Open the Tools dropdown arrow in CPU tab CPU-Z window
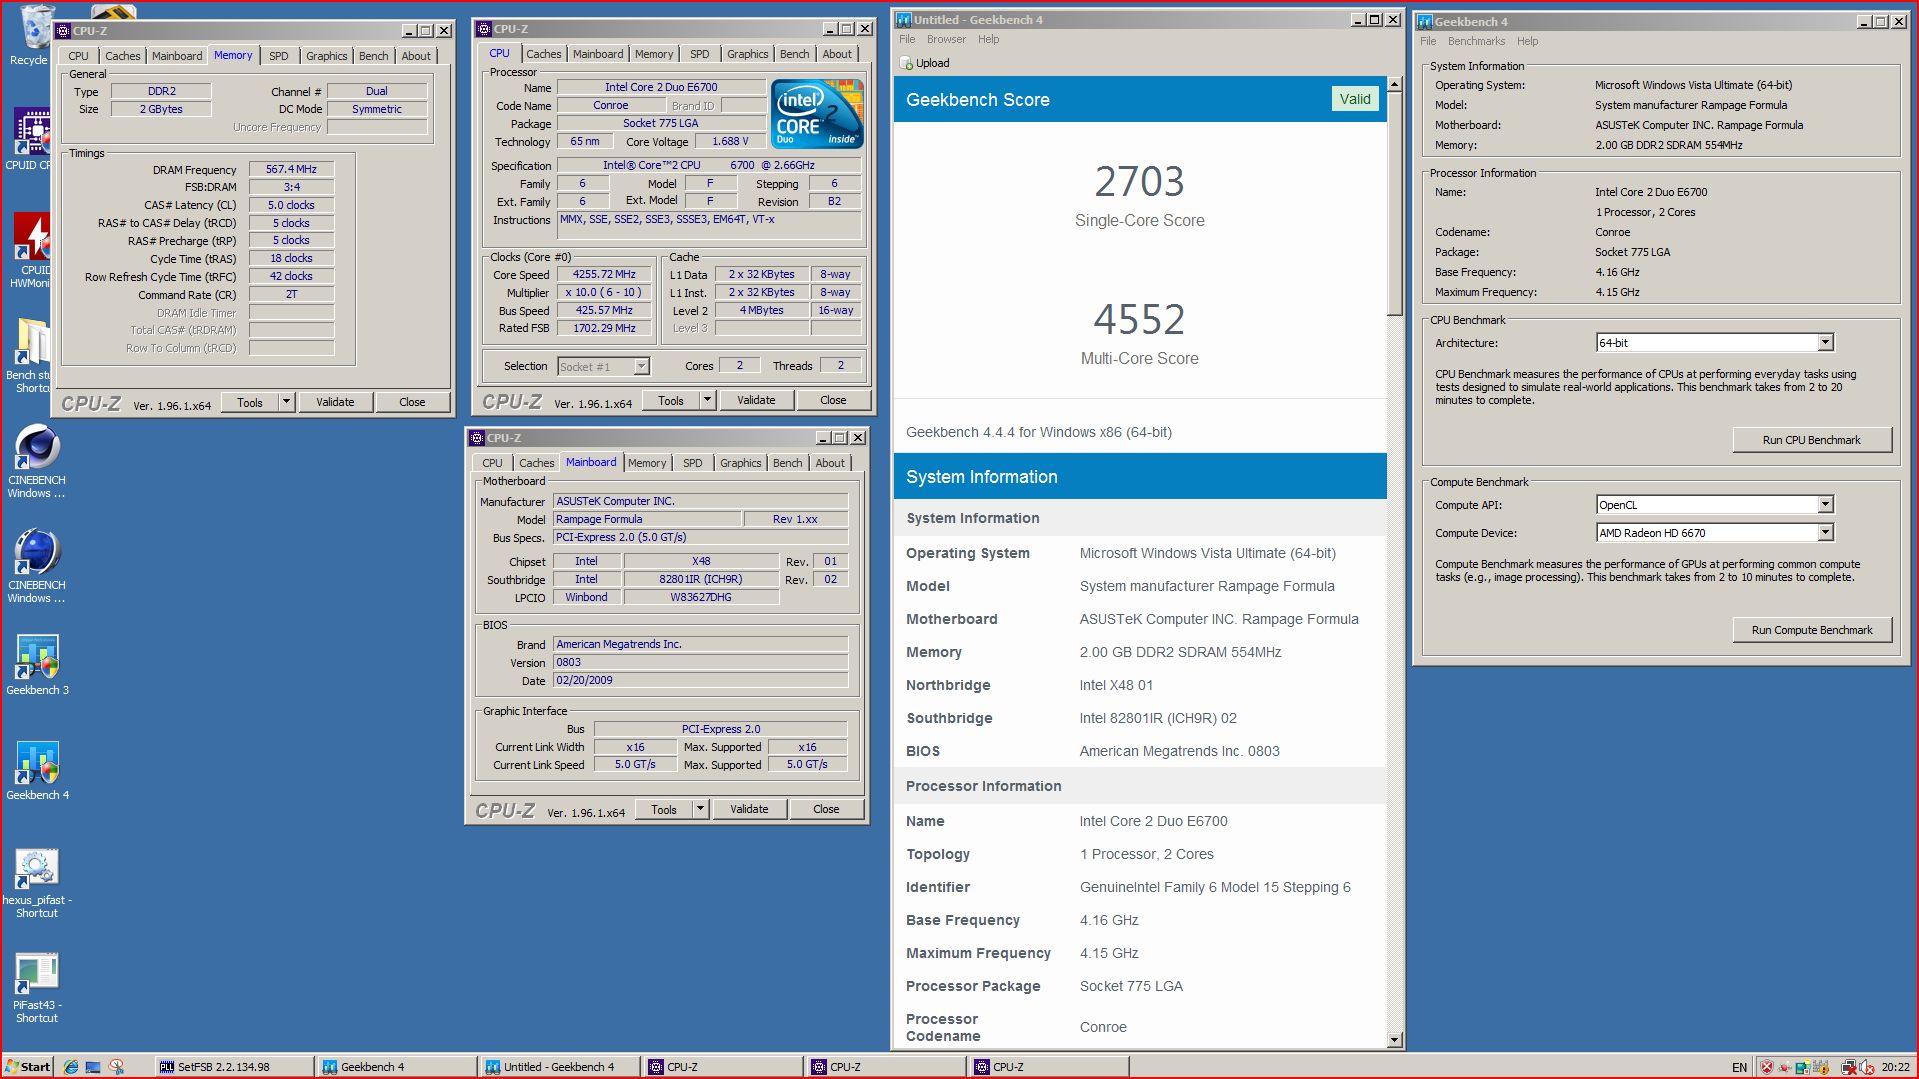The width and height of the screenshot is (1919, 1079). pyautogui.click(x=707, y=400)
